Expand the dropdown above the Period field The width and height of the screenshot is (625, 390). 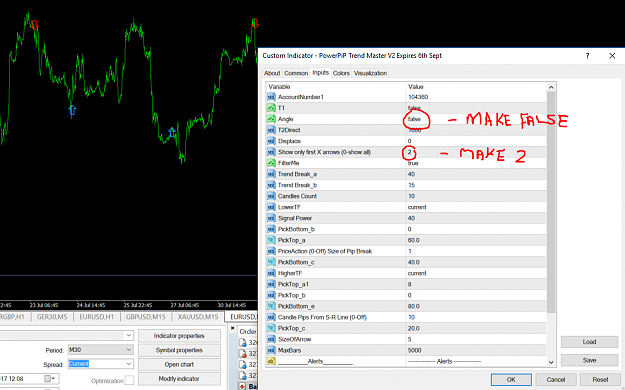129,335
